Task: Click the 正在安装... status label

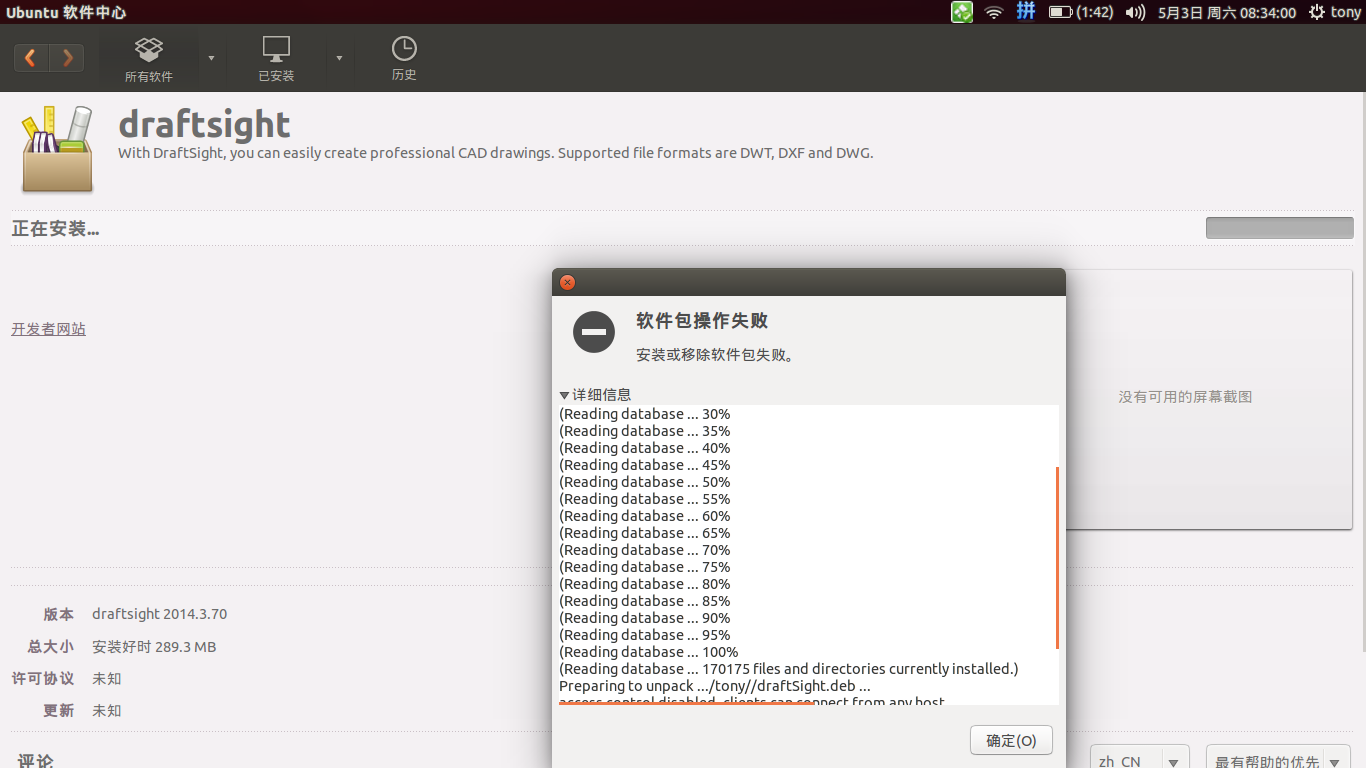Action: pos(55,229)
